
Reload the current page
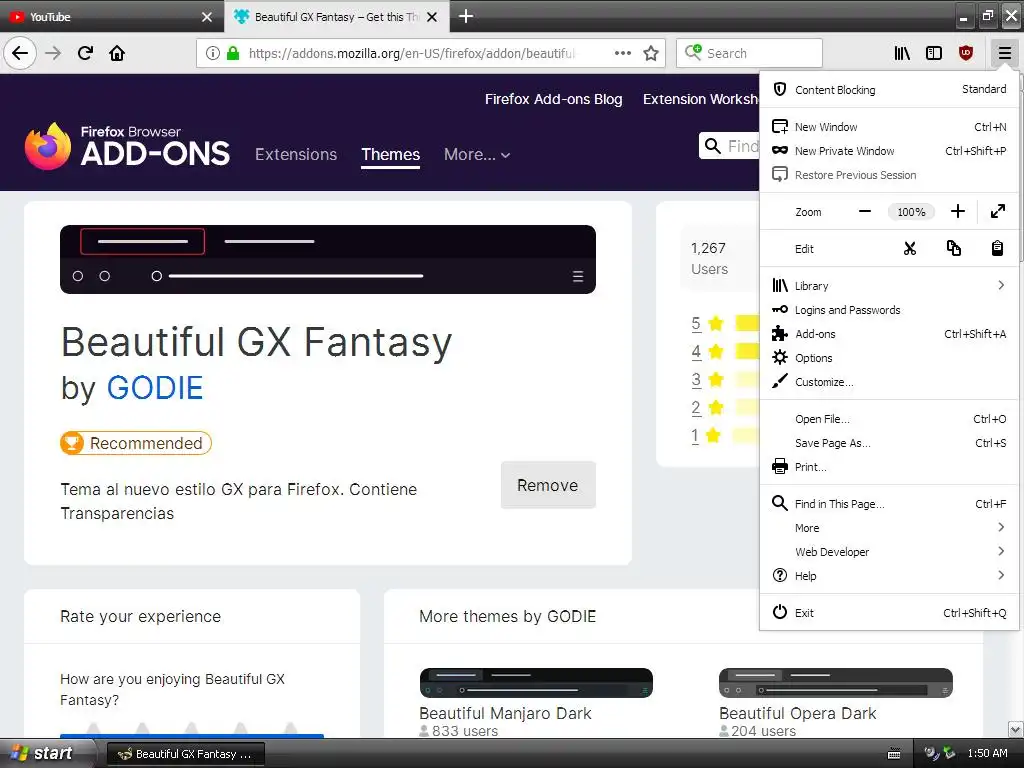[85, 53]
